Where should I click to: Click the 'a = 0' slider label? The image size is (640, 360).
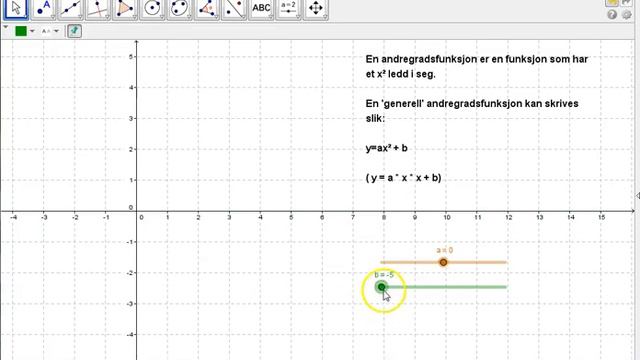coord(444,250)
